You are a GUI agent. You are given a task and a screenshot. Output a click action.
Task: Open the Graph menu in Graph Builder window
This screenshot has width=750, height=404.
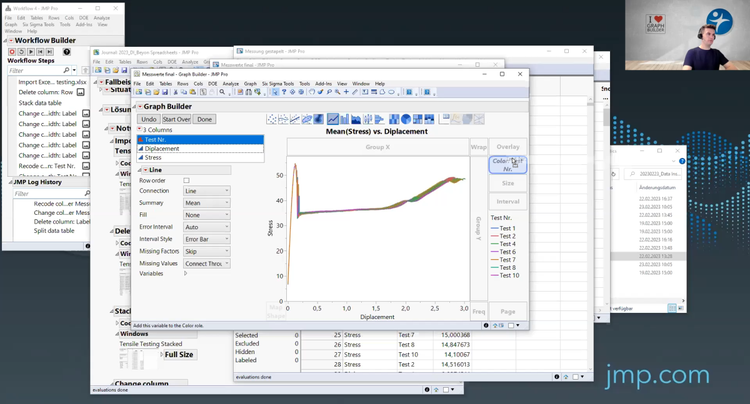click(x=250, y=83)
